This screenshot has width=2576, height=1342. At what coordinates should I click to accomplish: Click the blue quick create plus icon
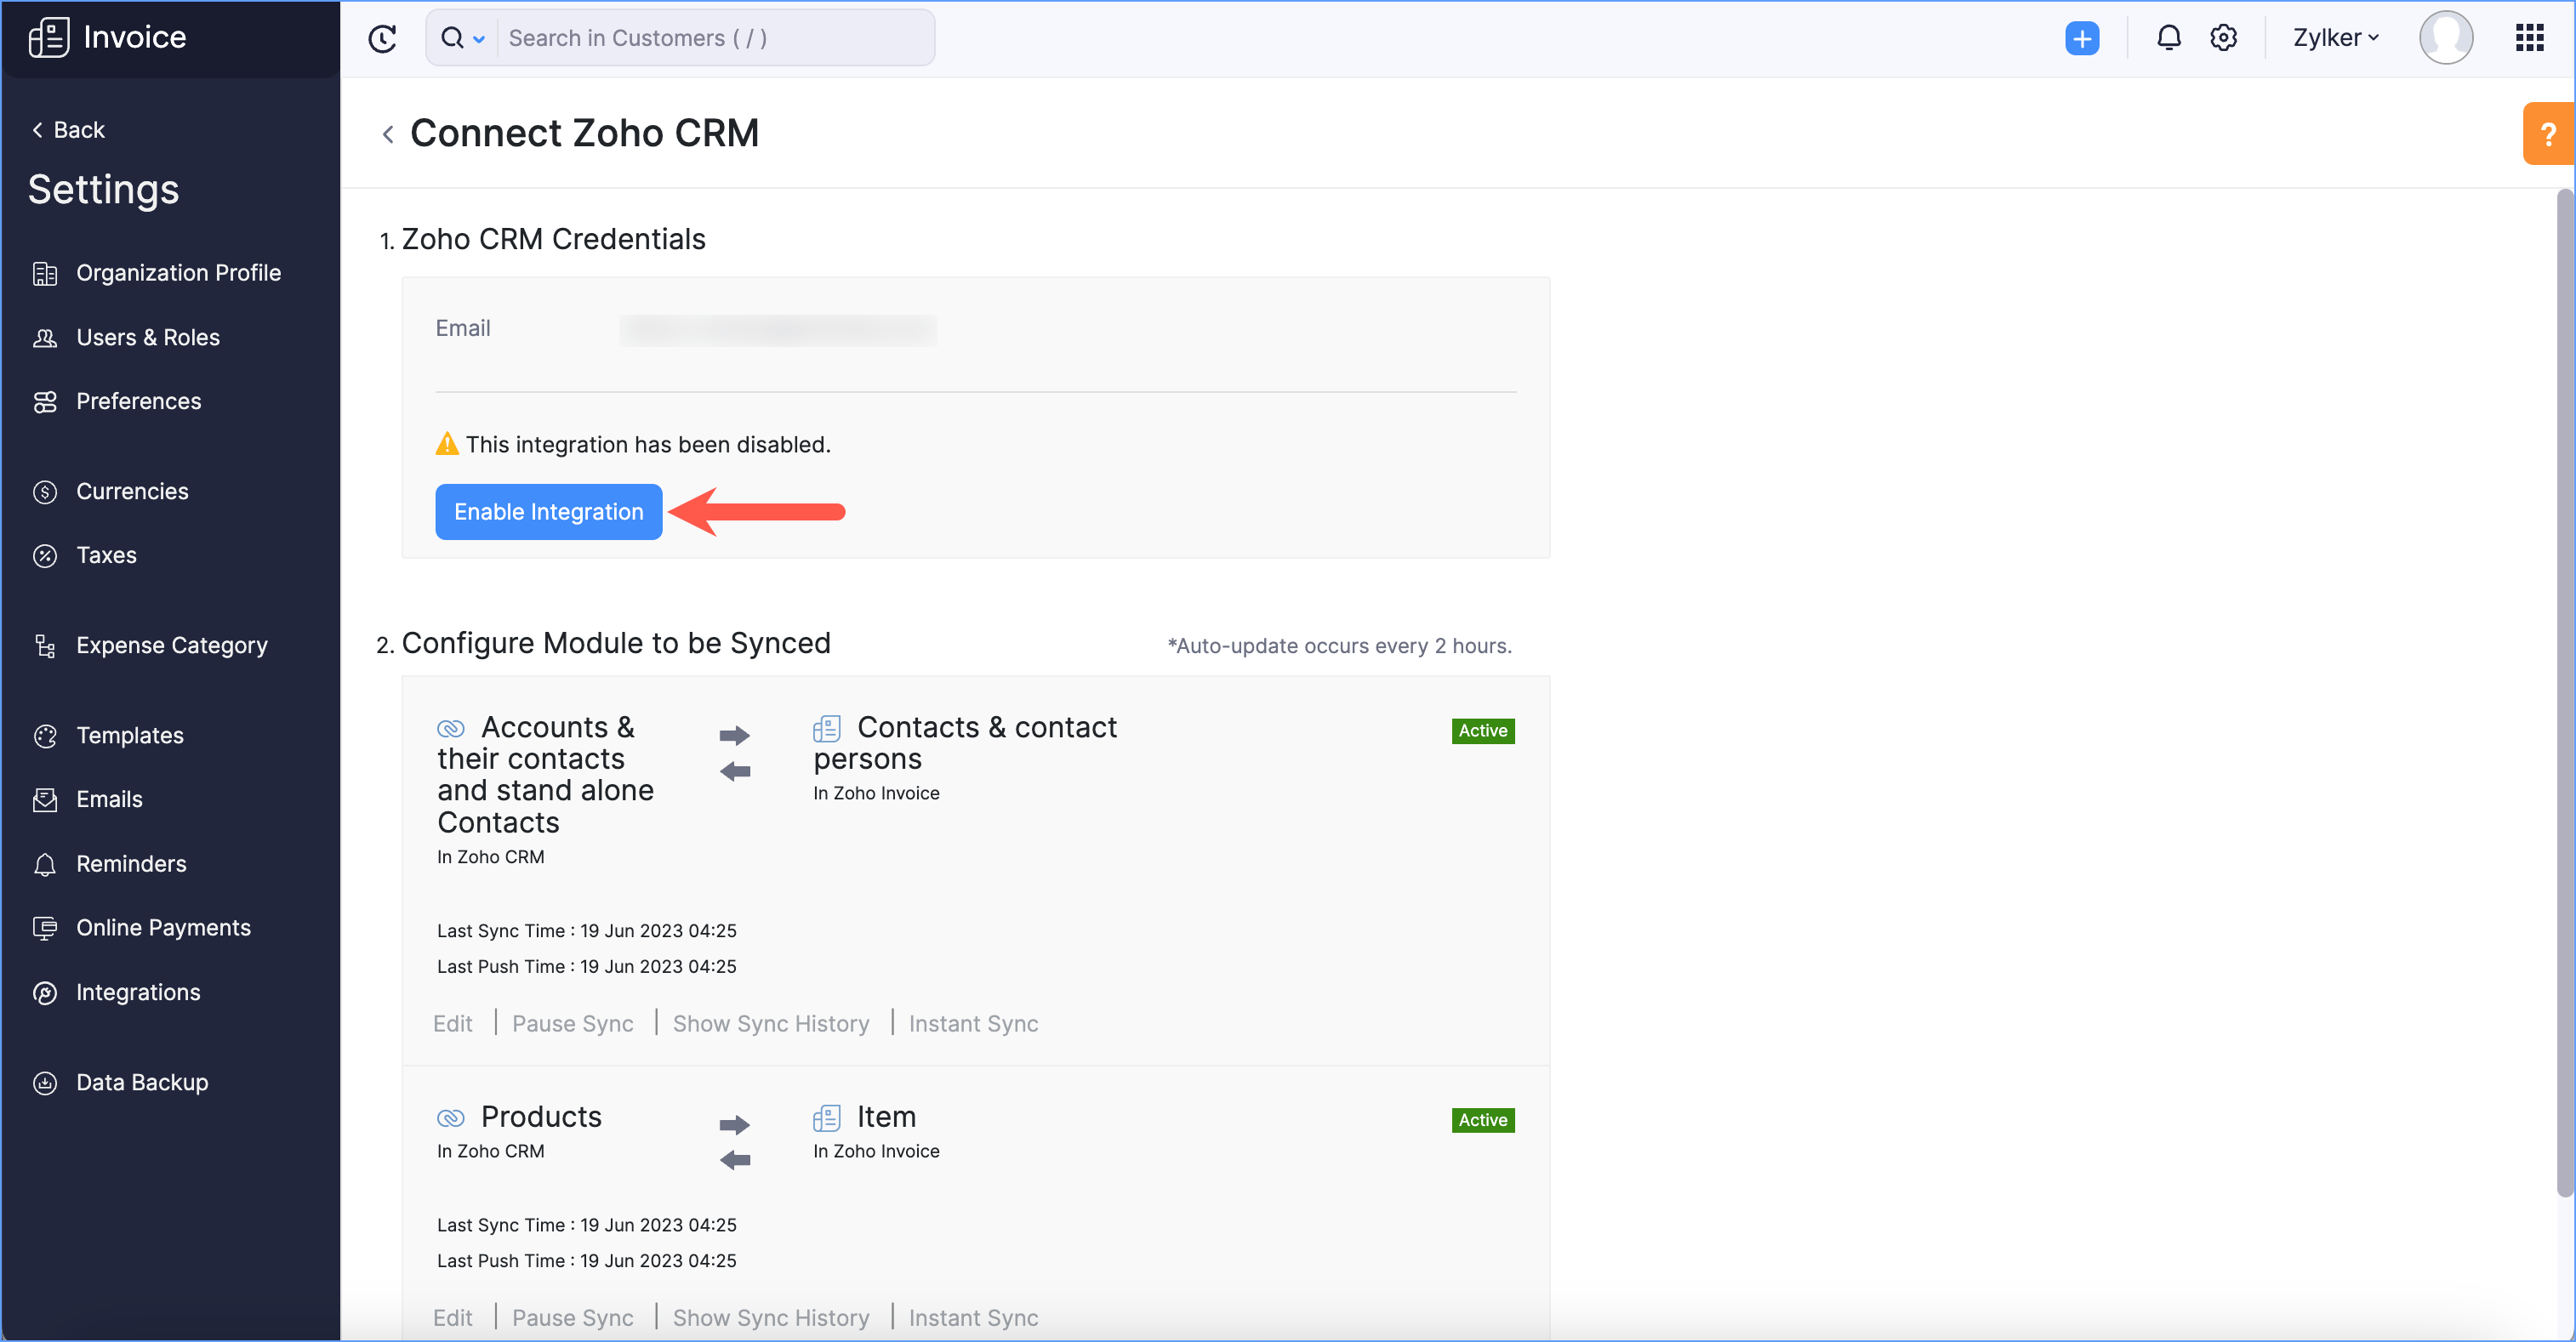point(2082,38)
